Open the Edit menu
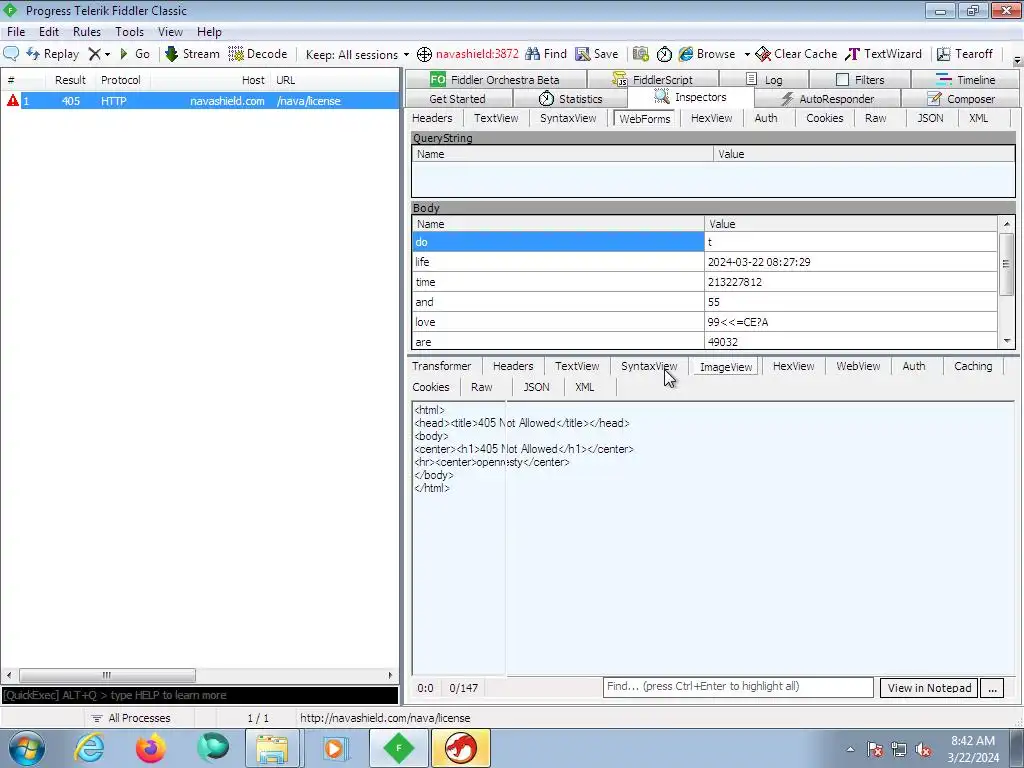 [48, 31]
